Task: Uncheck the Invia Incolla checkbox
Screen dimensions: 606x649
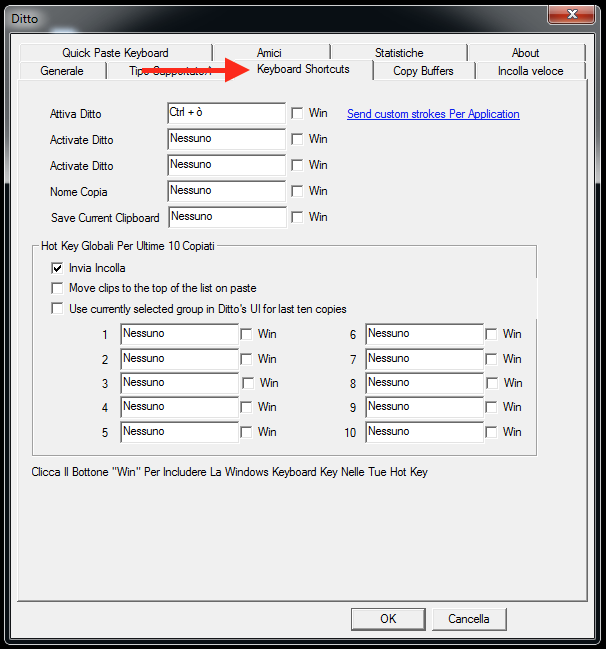Action: pos(57,268)
